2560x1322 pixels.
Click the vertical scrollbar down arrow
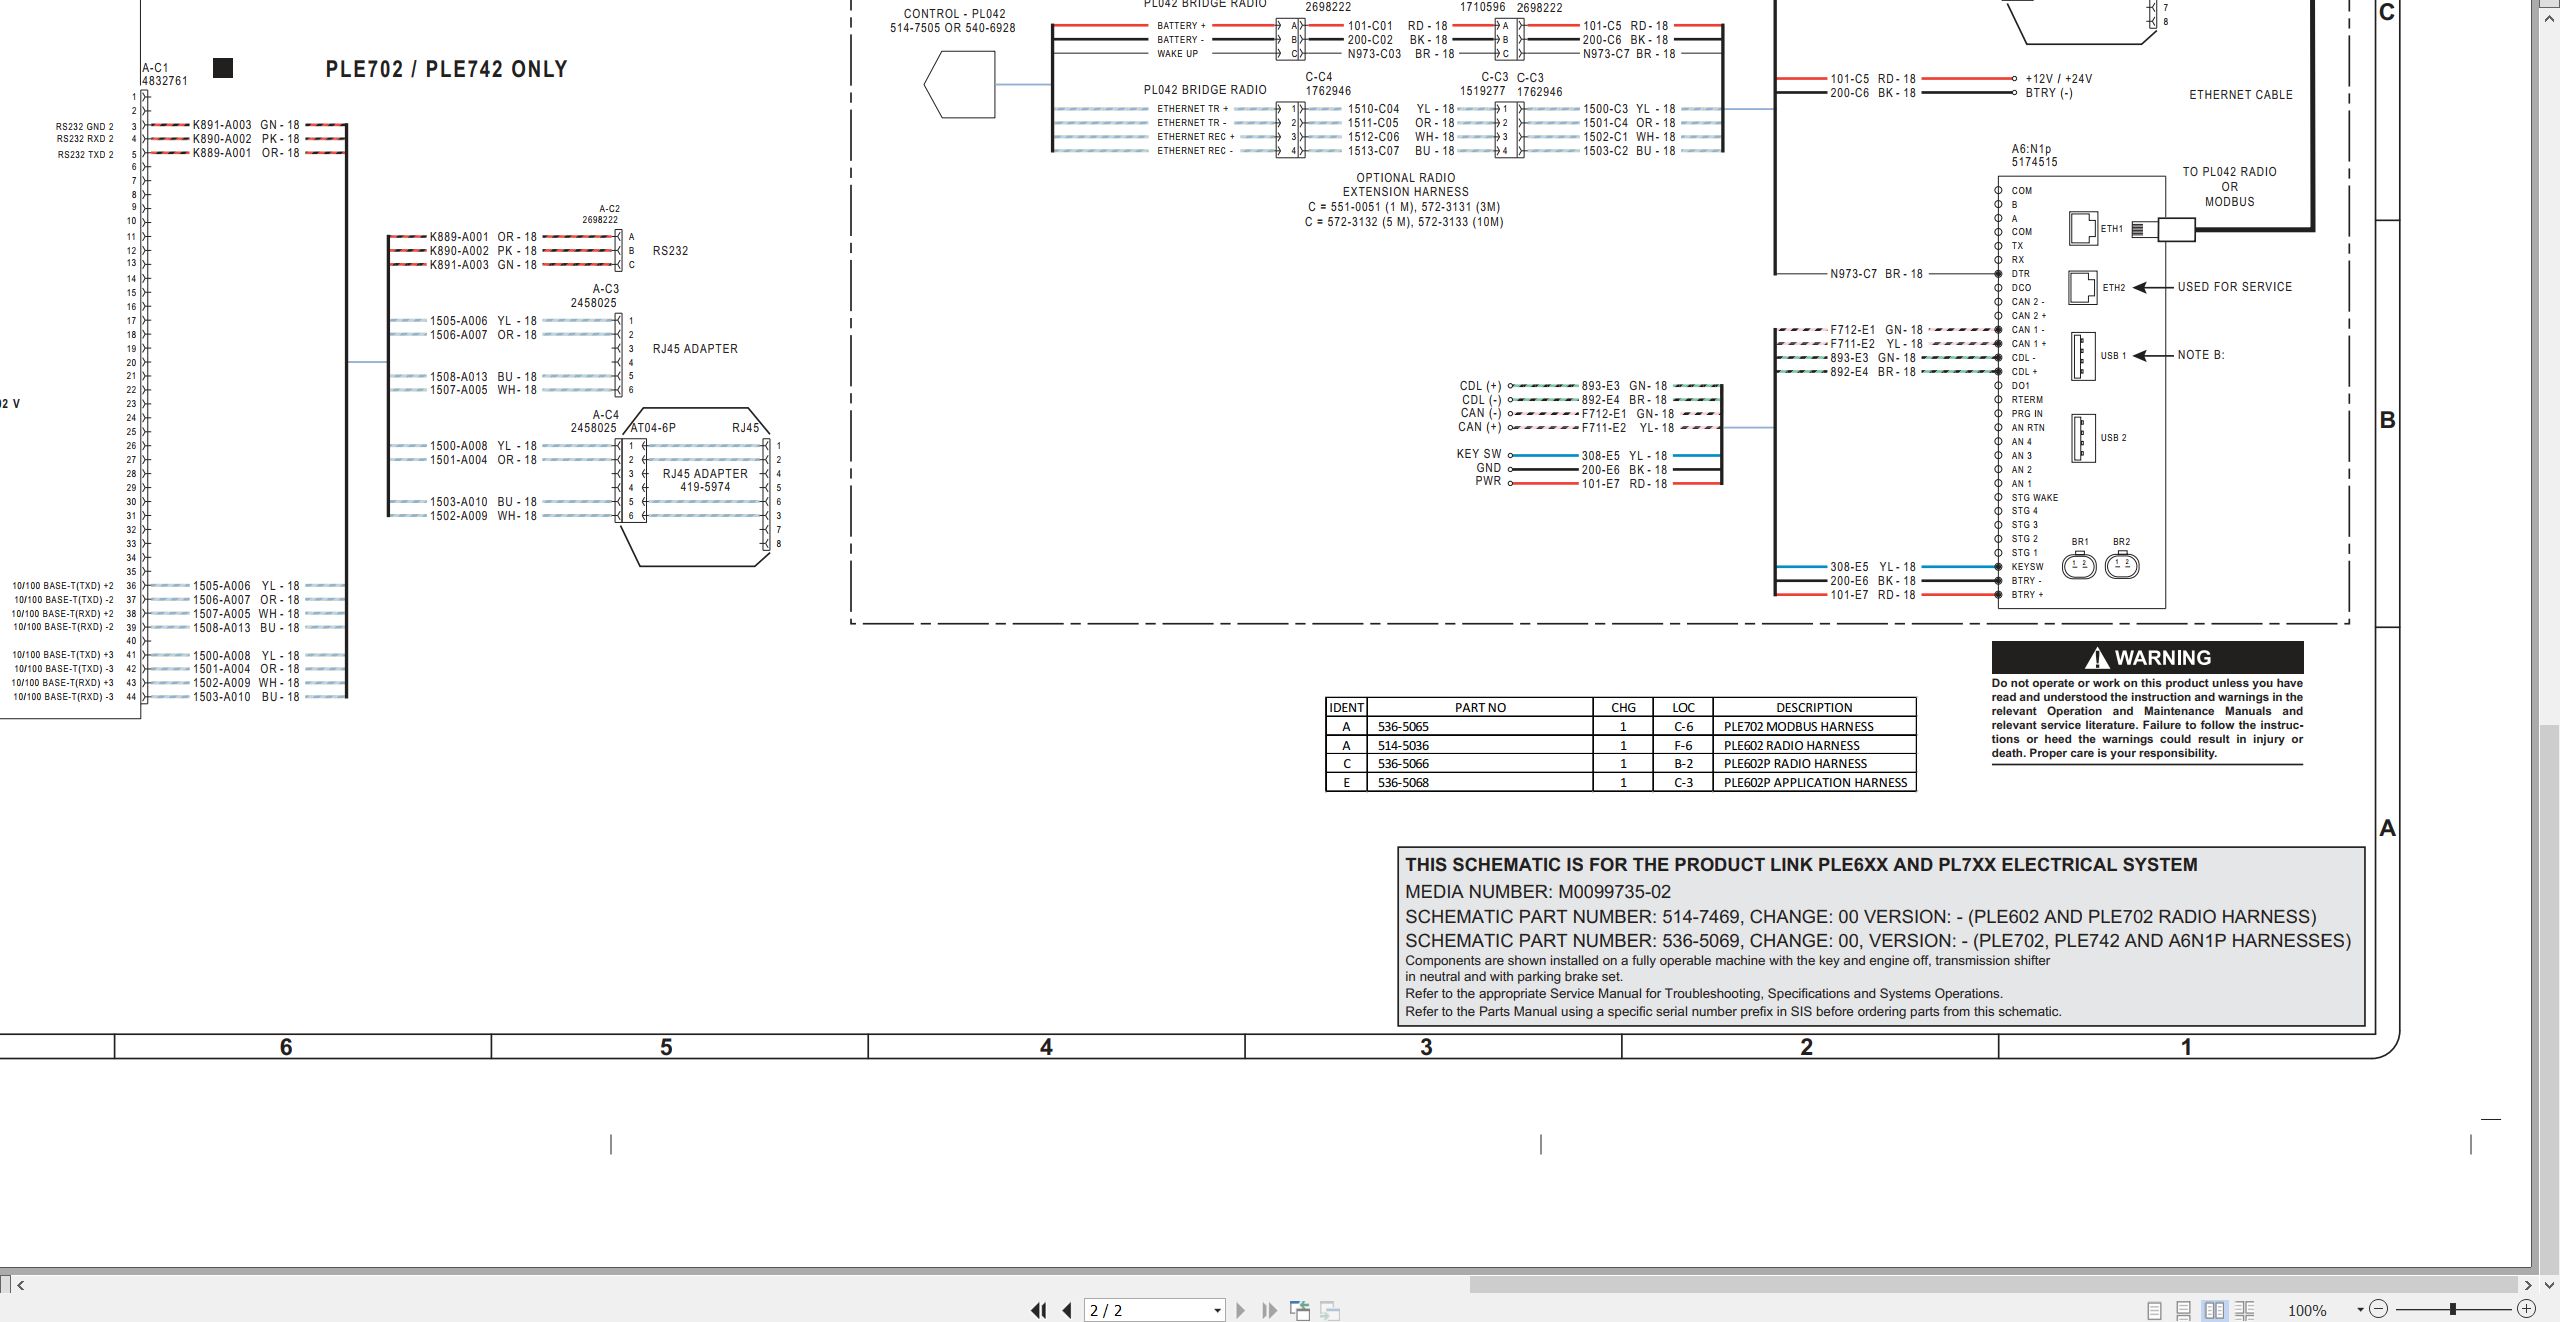coord(2548,1285)
